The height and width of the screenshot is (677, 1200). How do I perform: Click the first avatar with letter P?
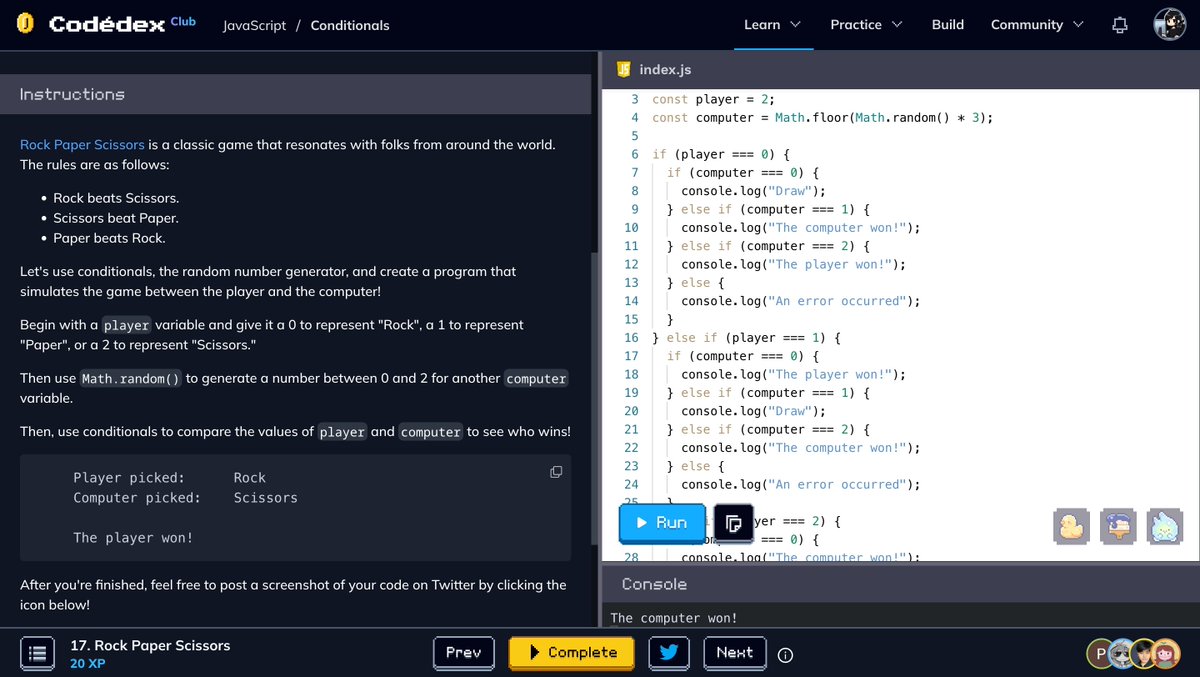coord(1101,654)
